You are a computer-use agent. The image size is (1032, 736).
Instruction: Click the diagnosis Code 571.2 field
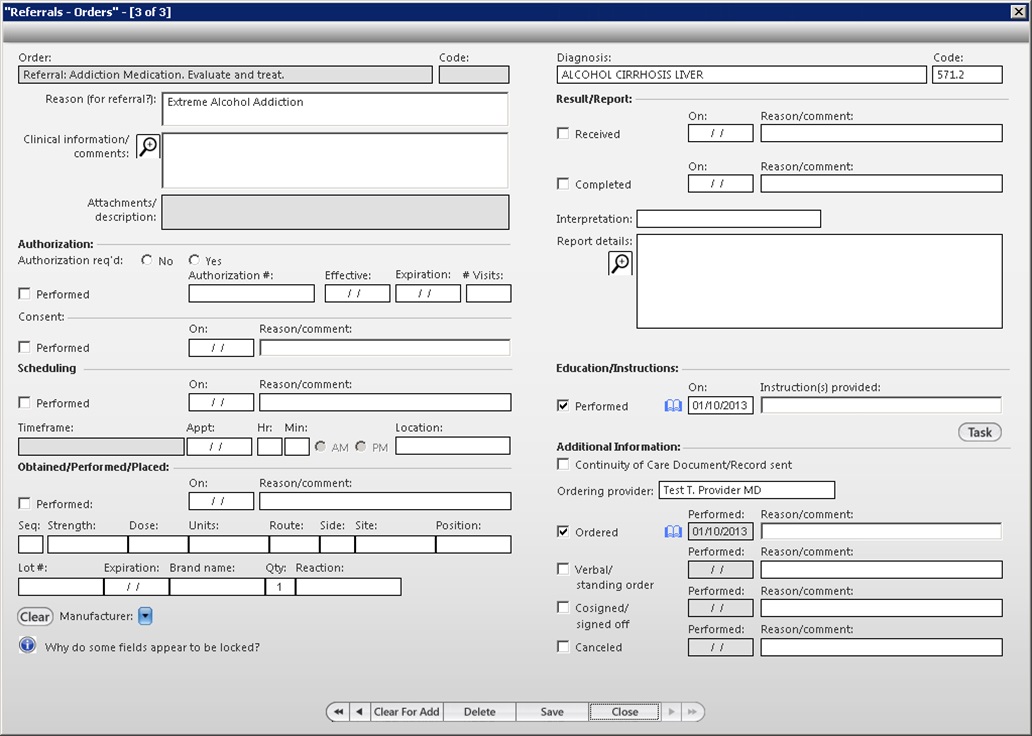pos(967,74)
